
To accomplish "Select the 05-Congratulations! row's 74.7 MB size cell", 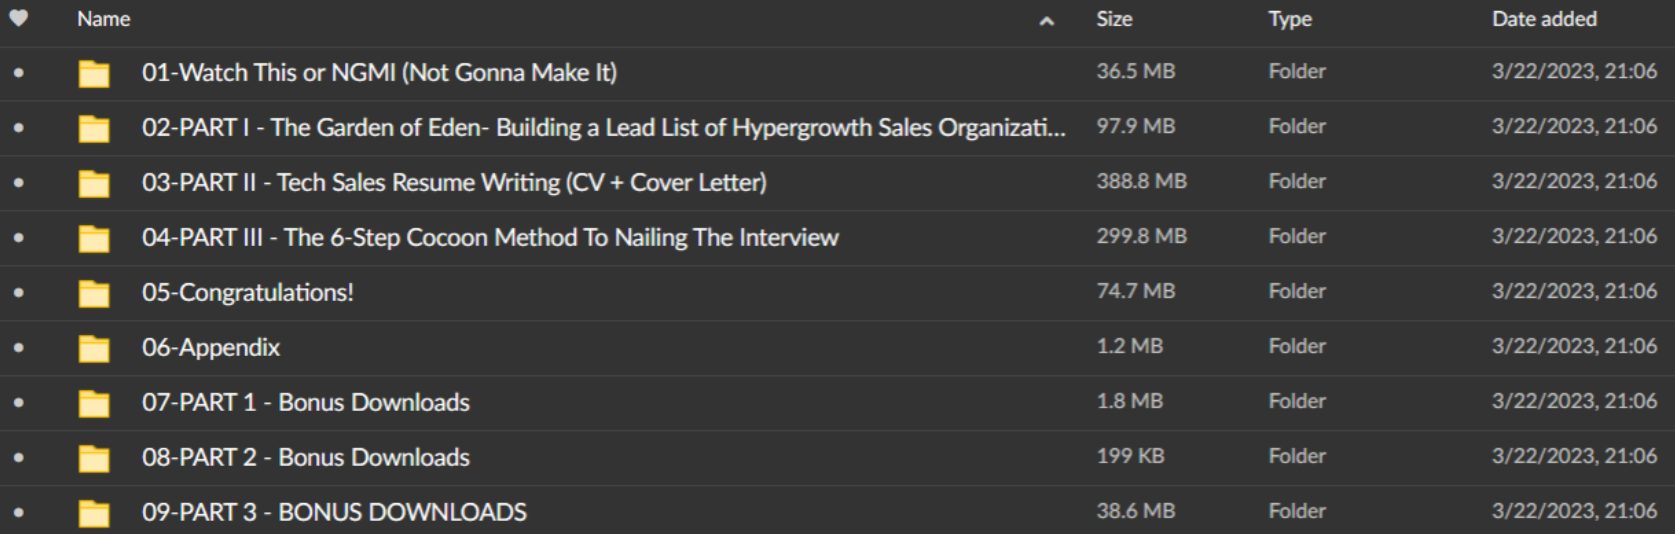I will 1135,292.
